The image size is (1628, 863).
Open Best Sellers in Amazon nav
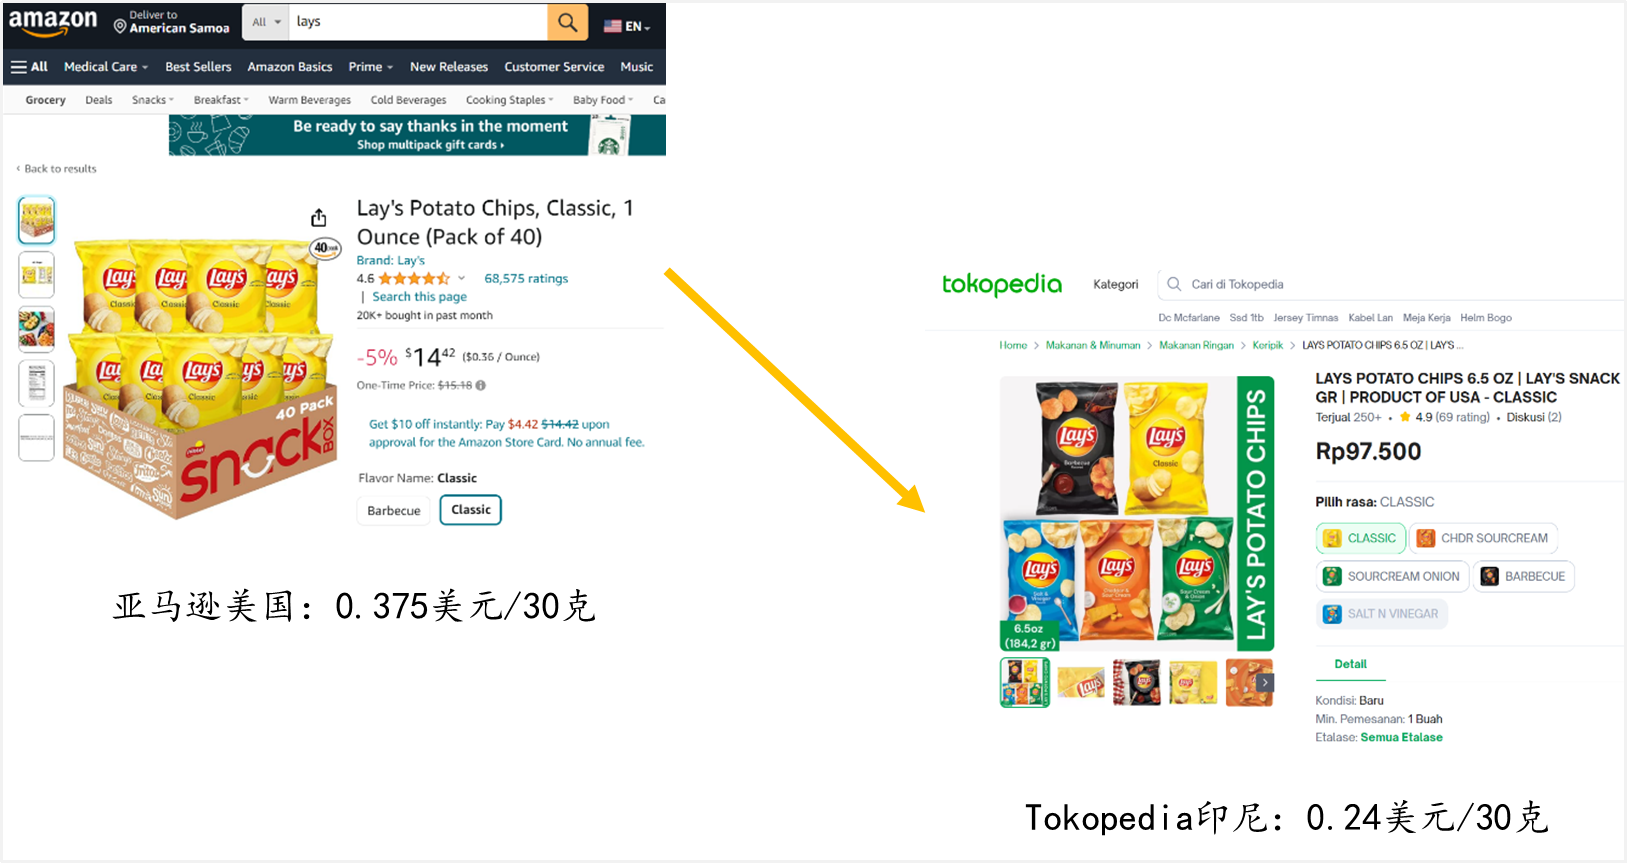click(198, 67)
